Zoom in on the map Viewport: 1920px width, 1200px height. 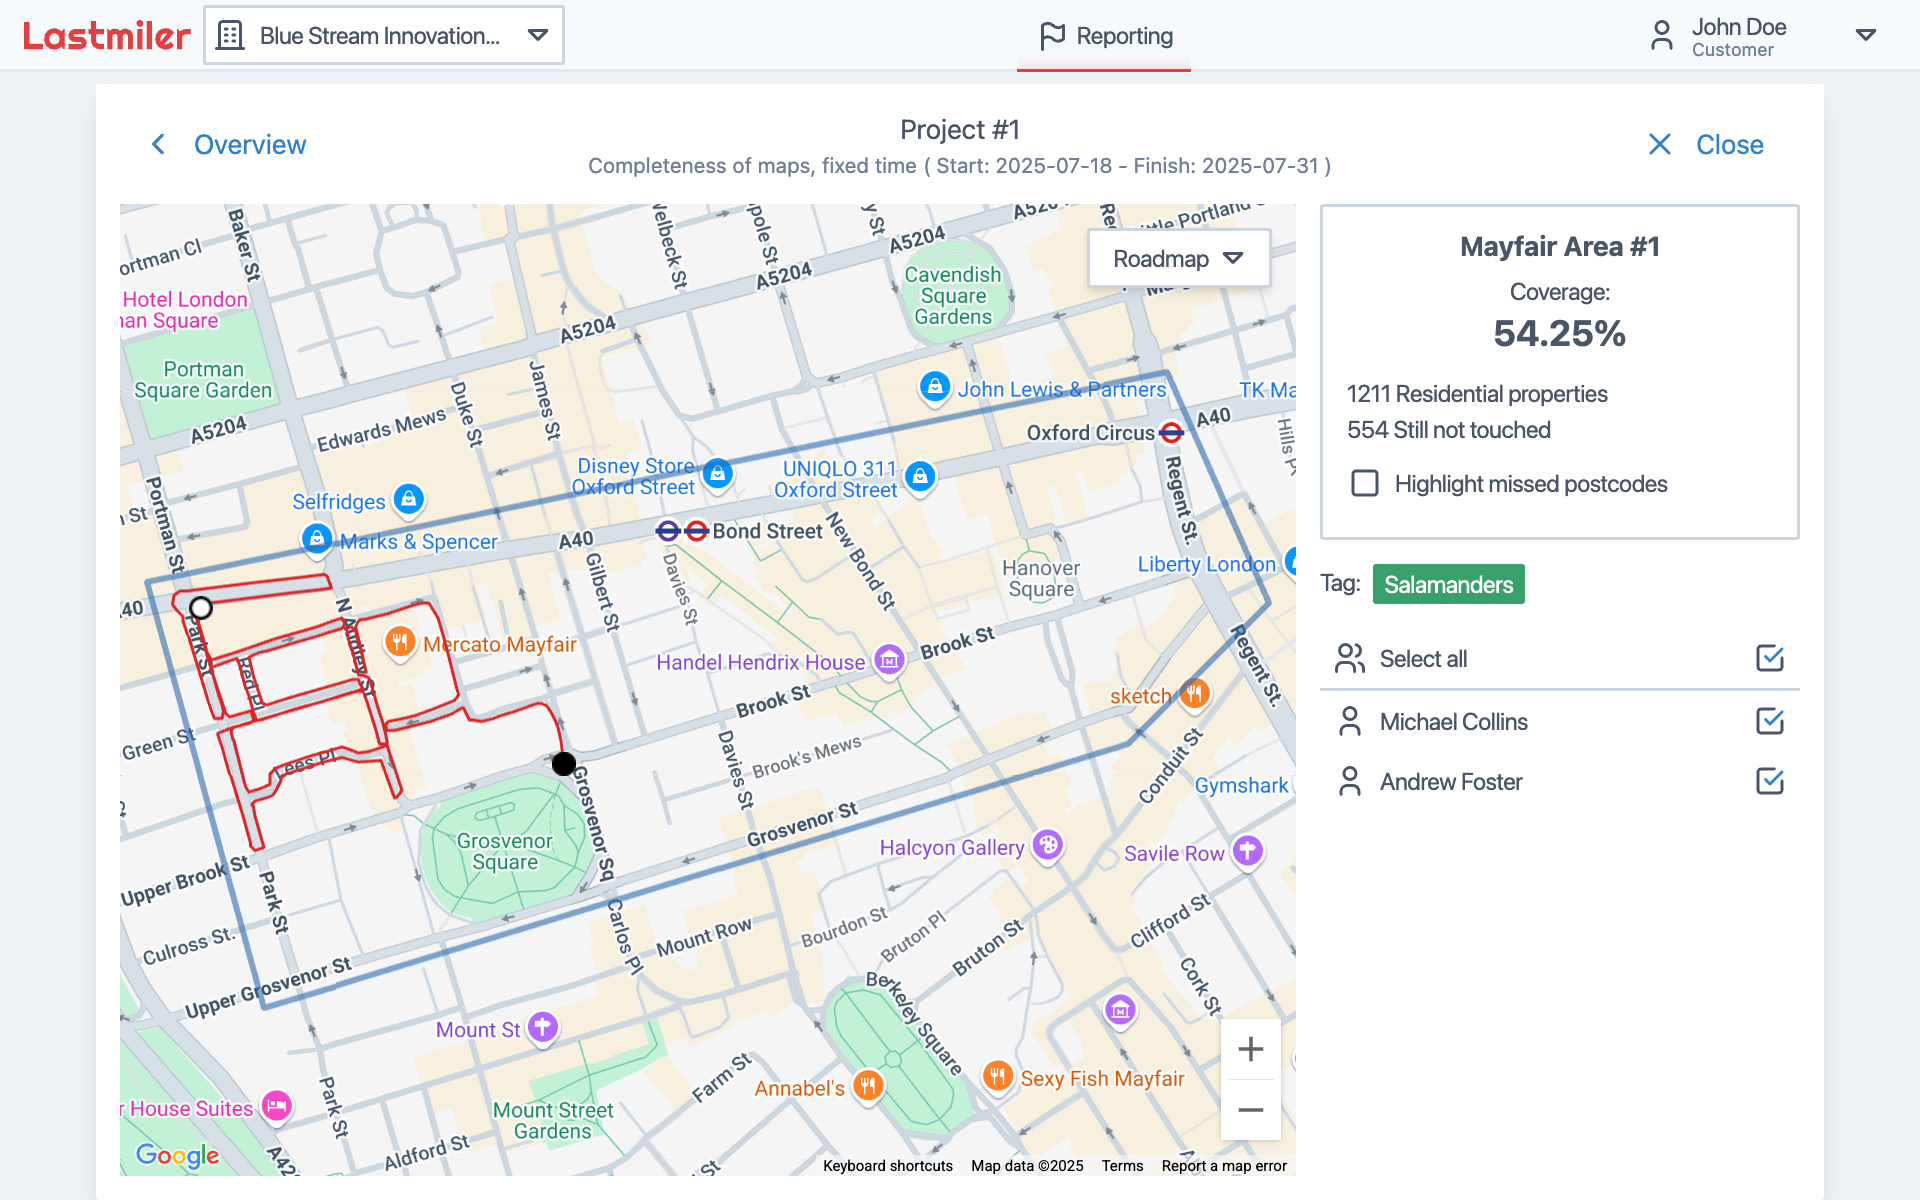pyautogui.click(x=1250, y=1049)
